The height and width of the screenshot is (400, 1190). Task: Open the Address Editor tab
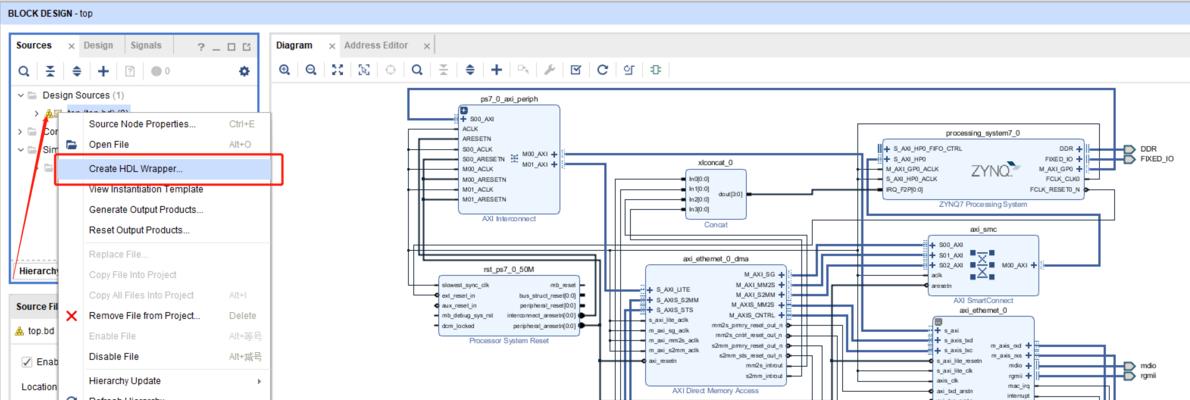click(x=376, y=46)
